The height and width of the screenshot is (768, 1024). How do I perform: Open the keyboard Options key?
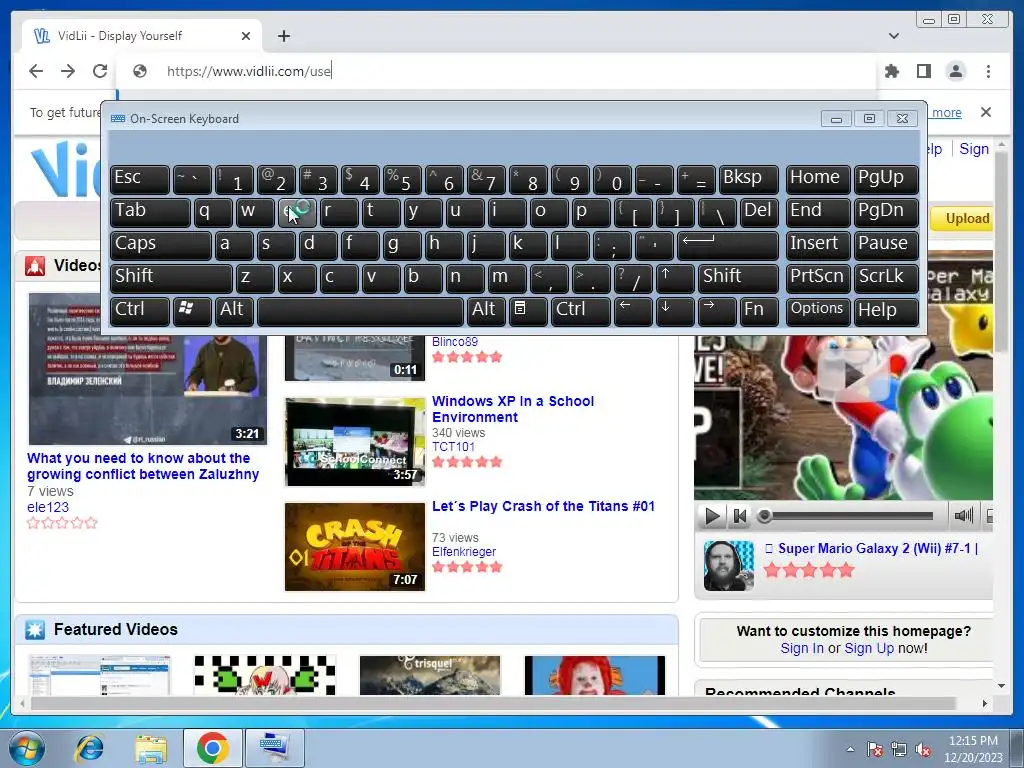pos(817,310)
